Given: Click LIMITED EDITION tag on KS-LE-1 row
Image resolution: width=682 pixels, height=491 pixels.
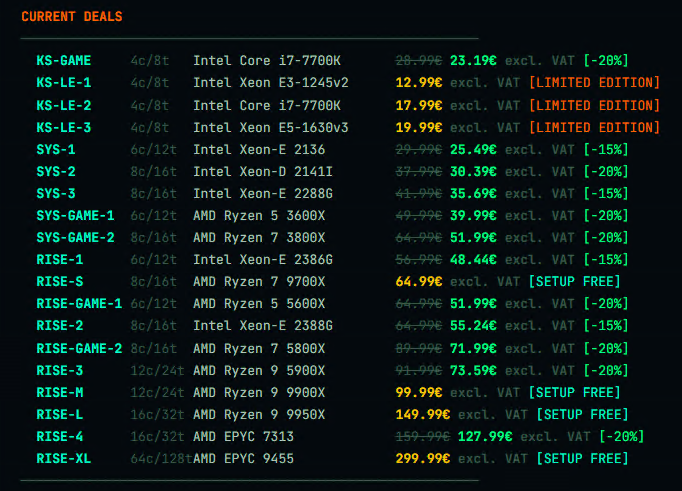Looking at the screenshot, I should (x=594, y=83).
